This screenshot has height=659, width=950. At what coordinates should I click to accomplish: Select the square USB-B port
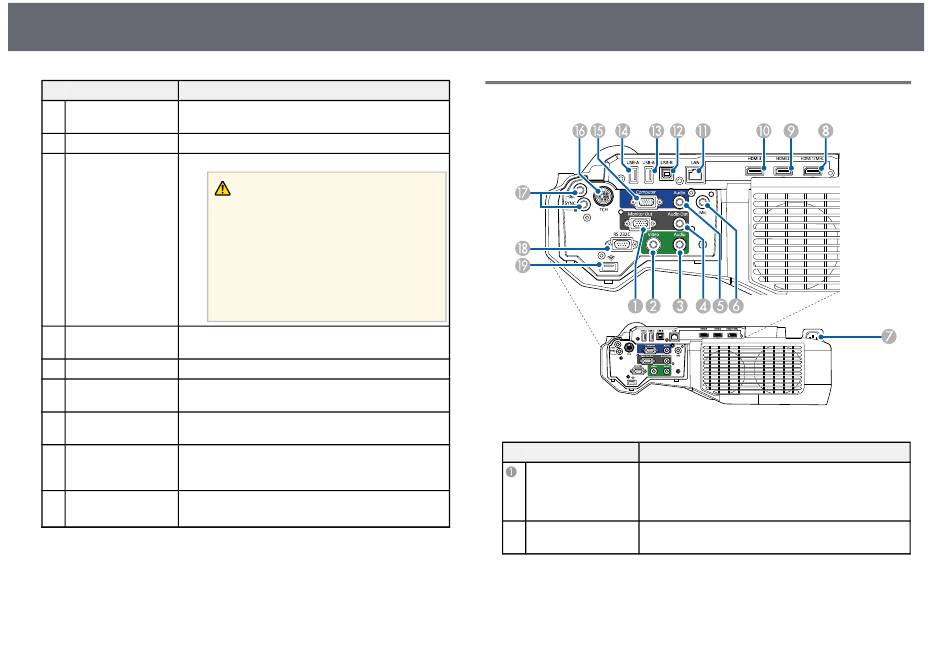pyautogui.click(x=667, y=174)
